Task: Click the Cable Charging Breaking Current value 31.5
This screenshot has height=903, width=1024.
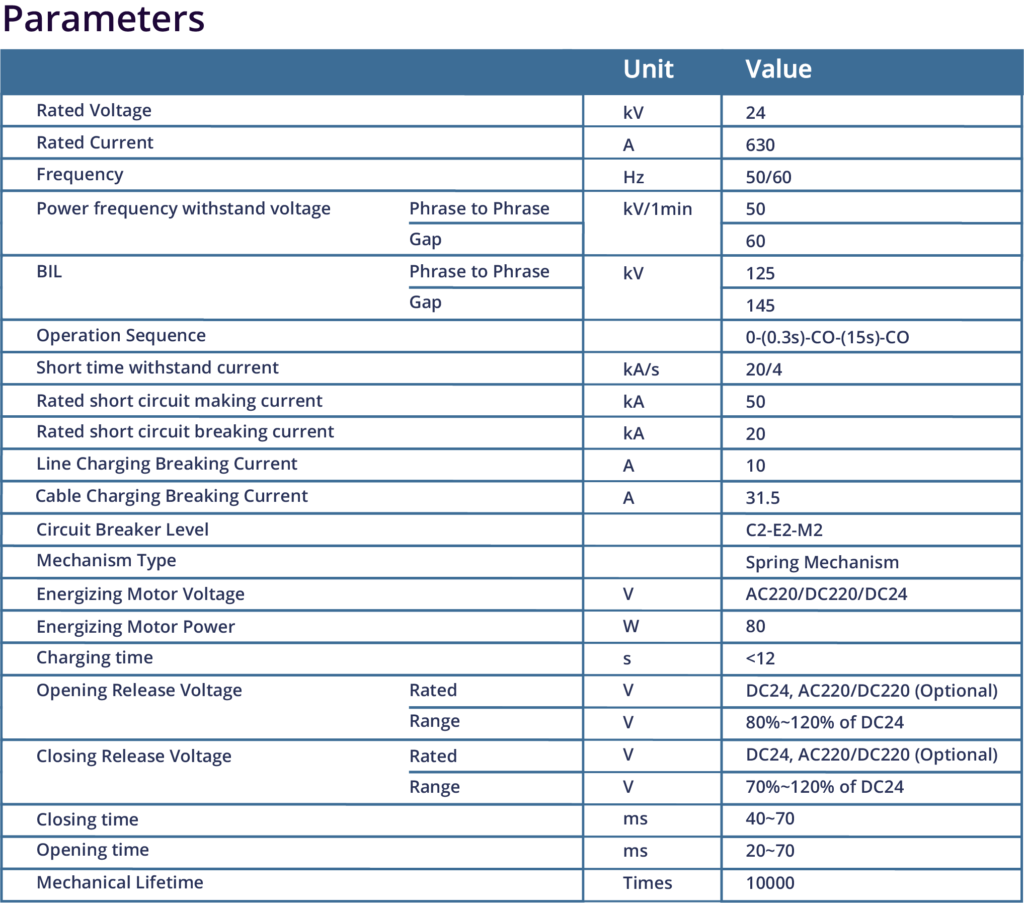Action: (x=763, y=498)
